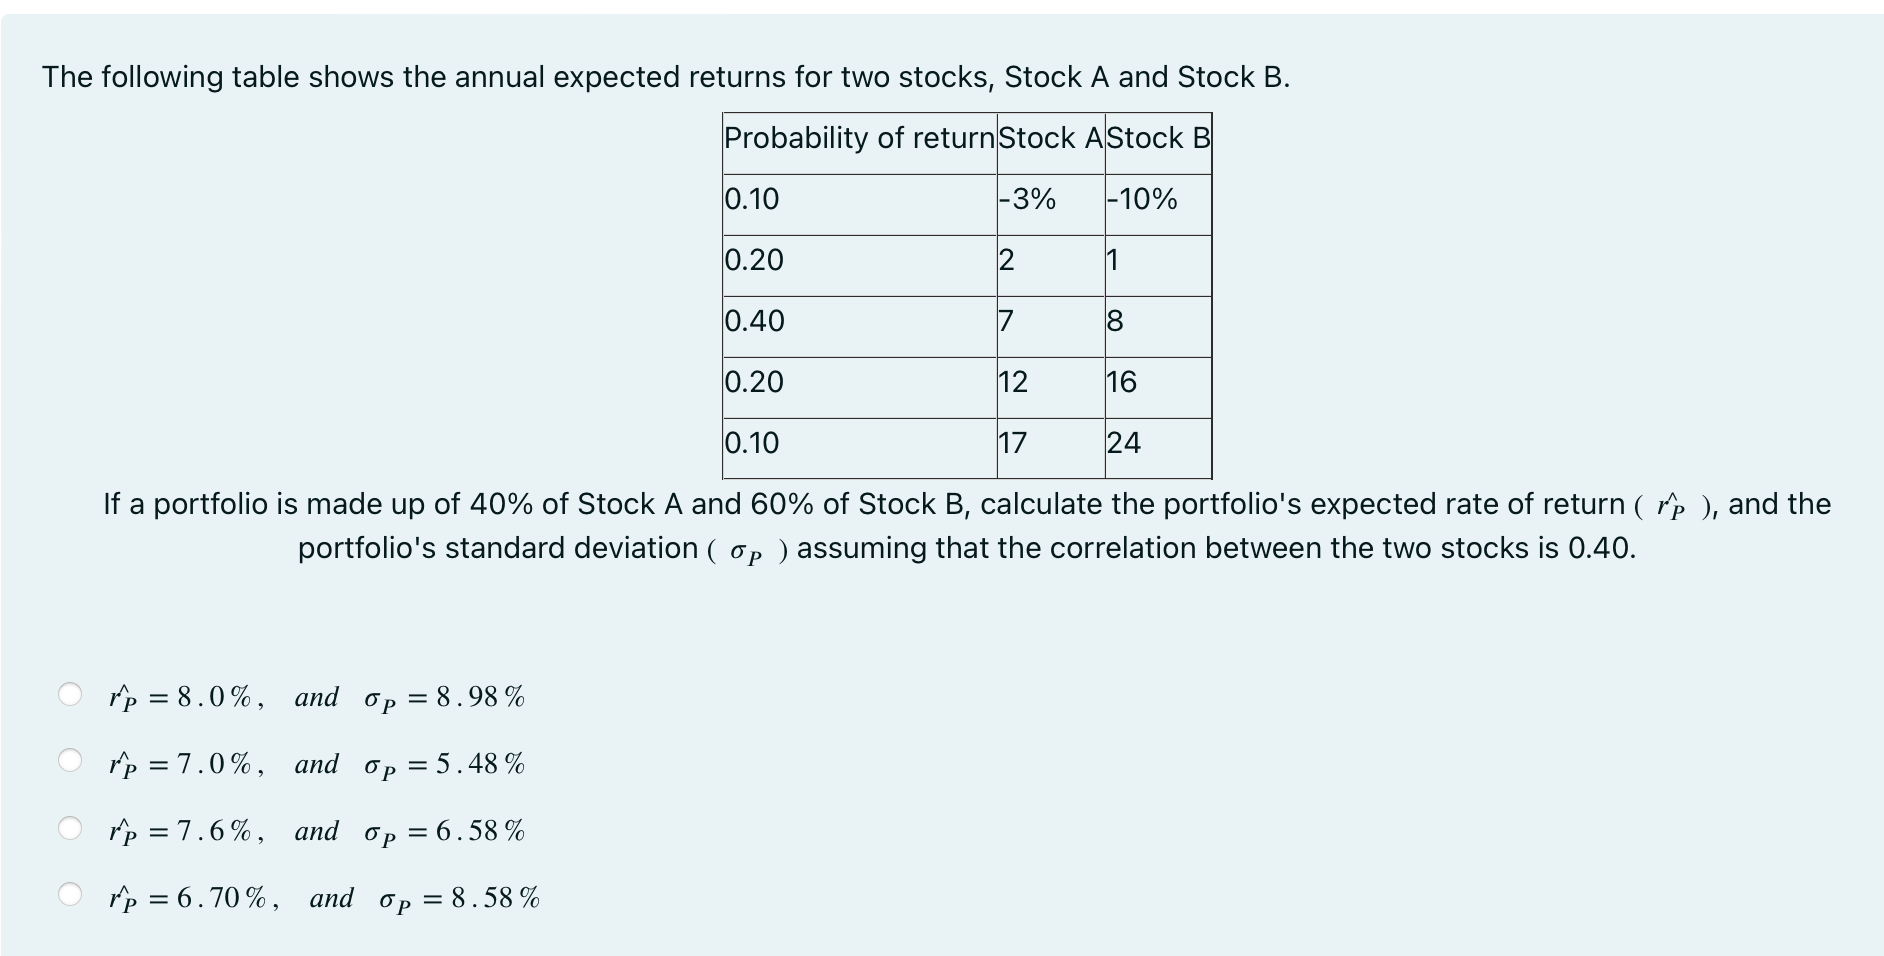Select the 7.6% expected return option
1884x956 pixels.
tap(70, 829)
